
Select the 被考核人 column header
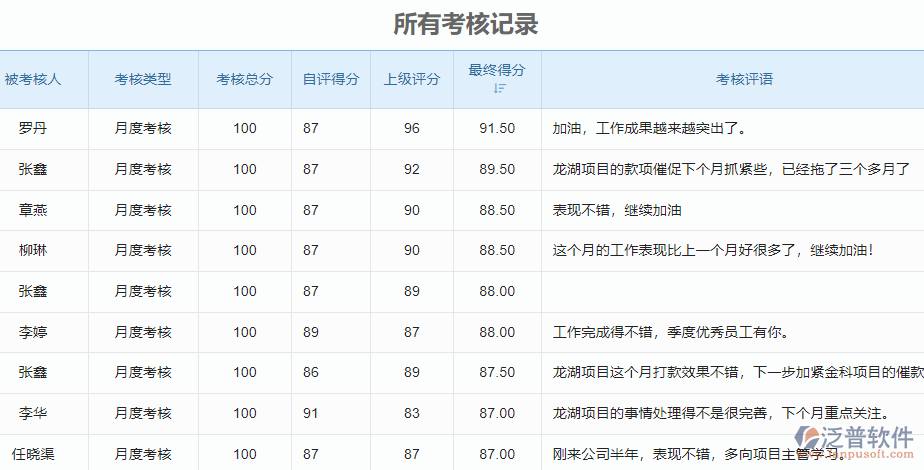click(33, 79)
